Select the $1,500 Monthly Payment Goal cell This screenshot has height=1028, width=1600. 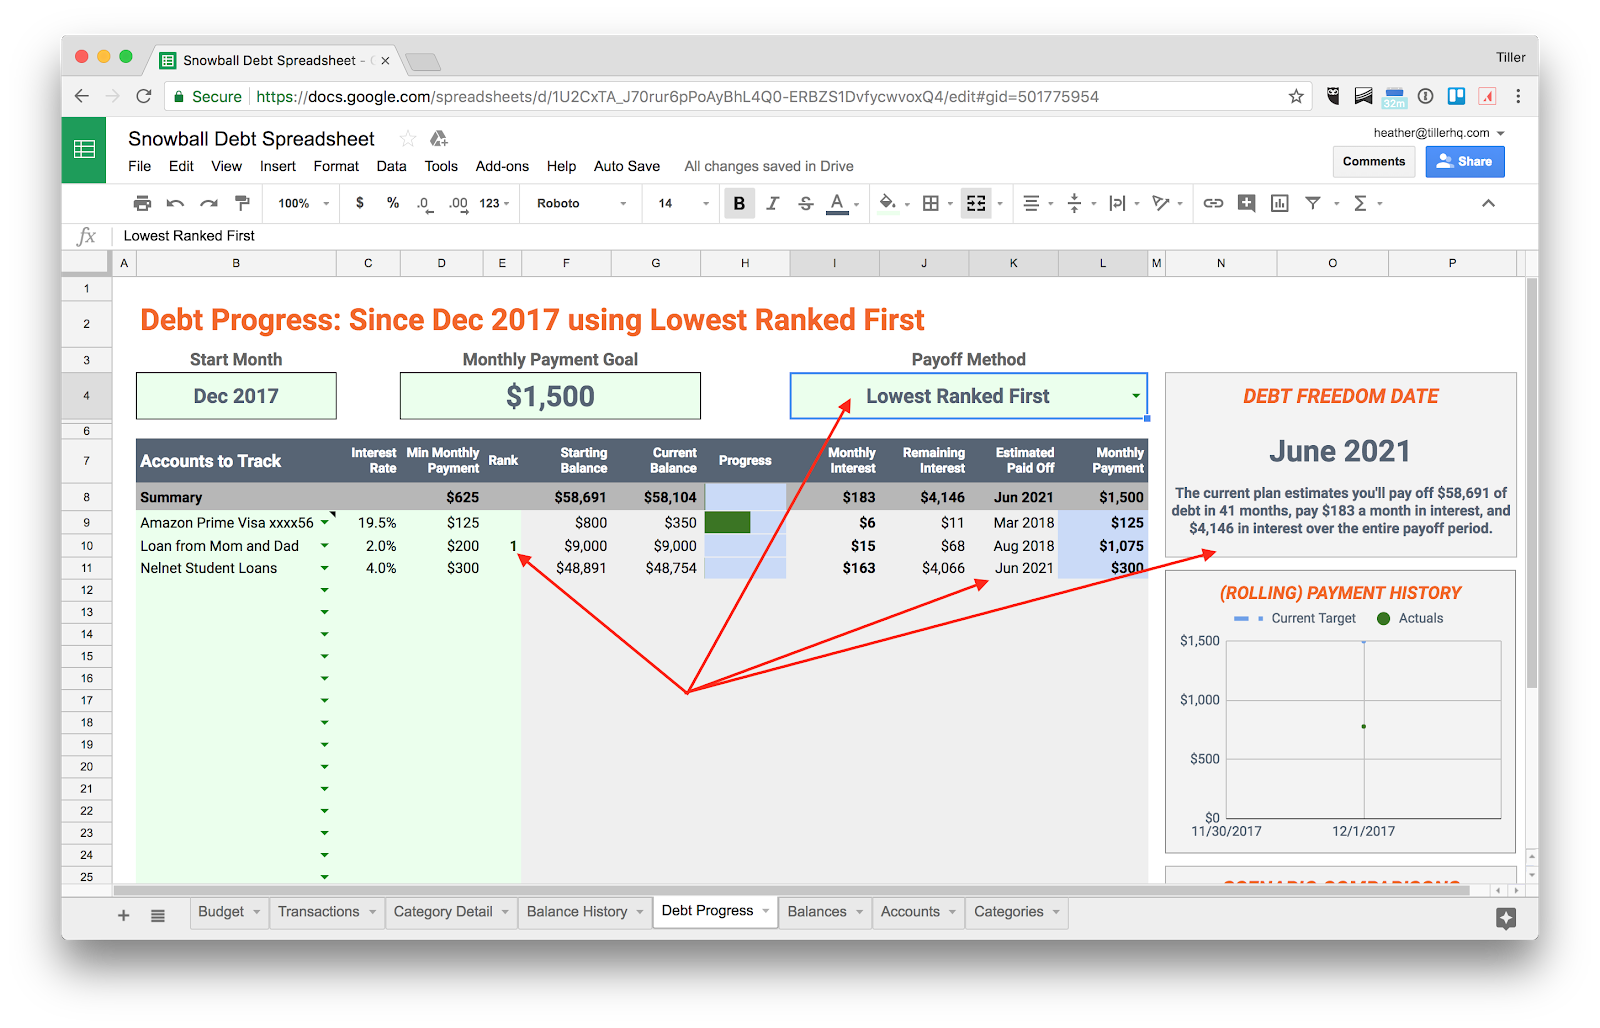click(x=550, y=396)
